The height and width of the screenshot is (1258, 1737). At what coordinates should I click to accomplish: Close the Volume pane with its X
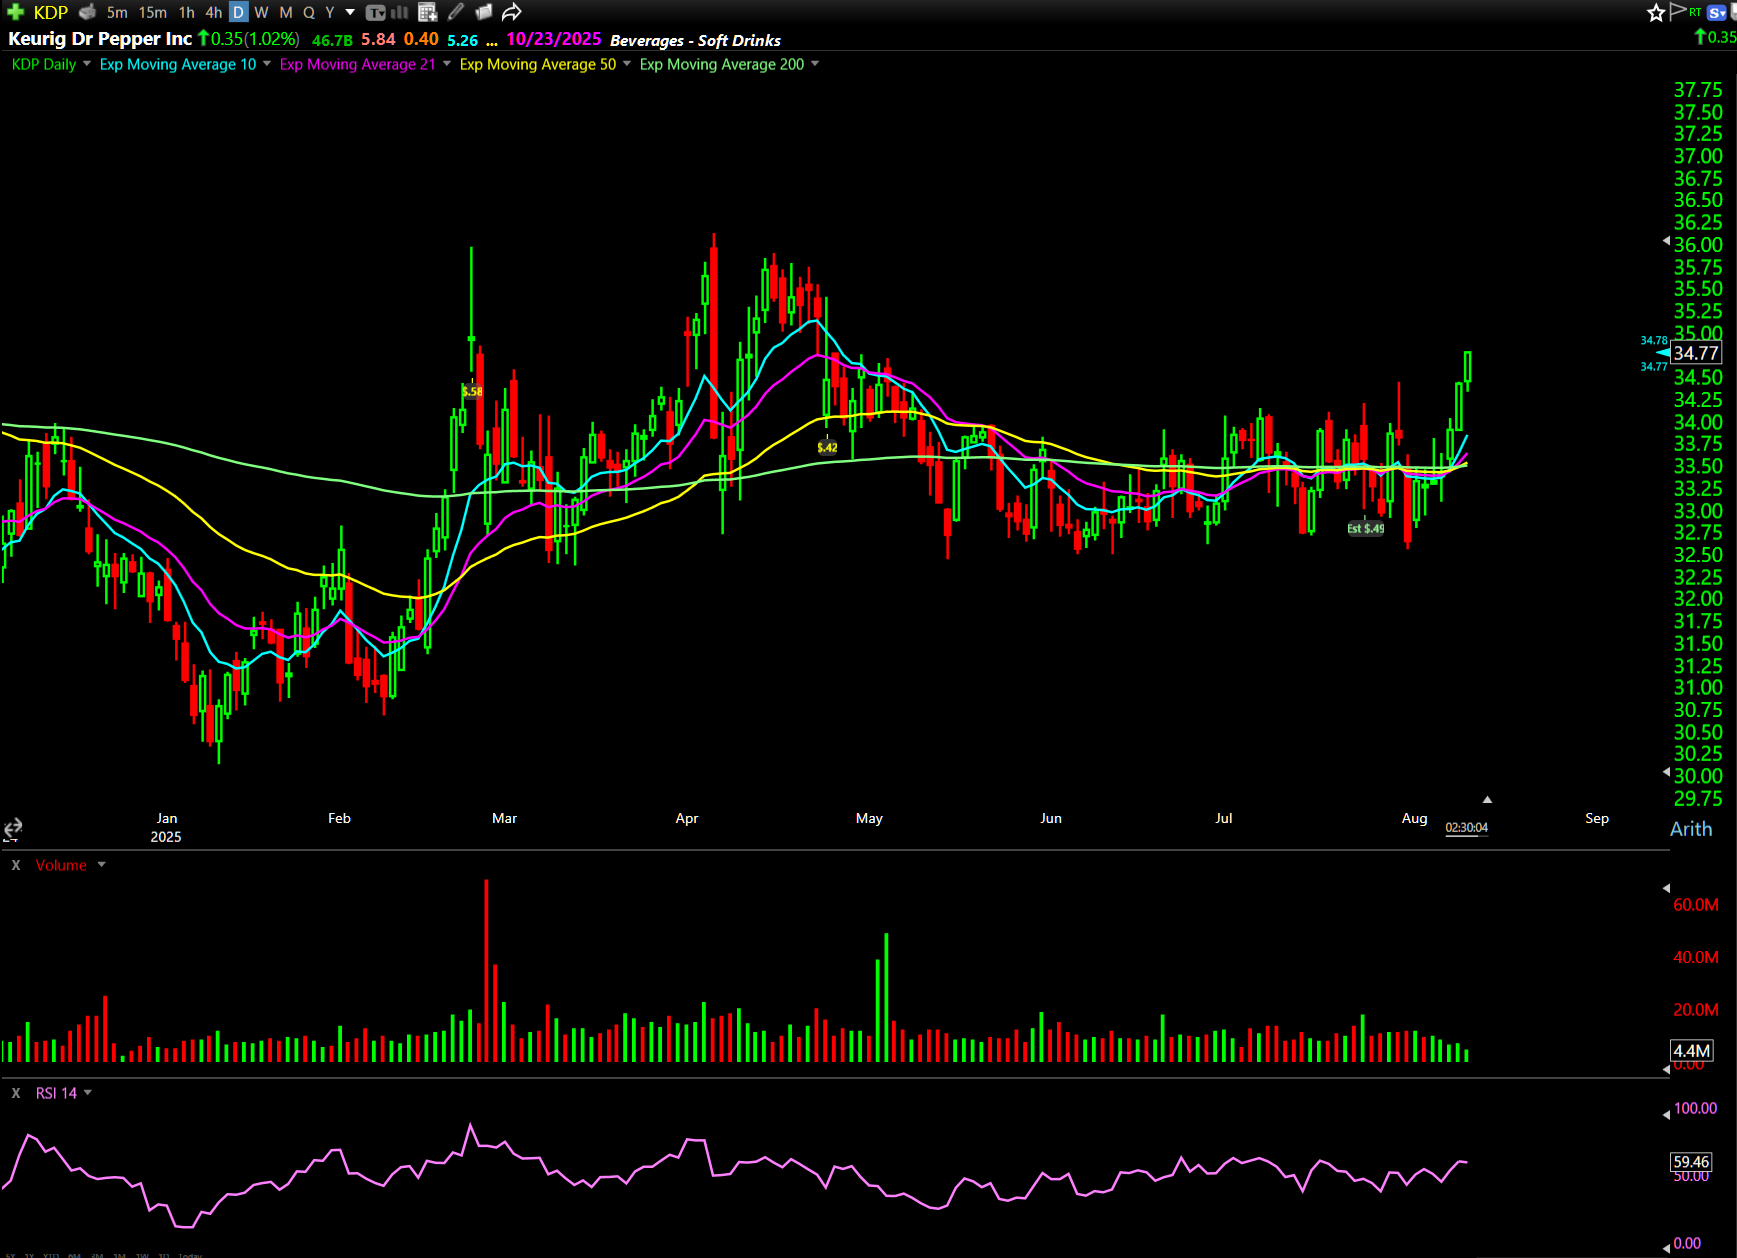tap(16, 865)
